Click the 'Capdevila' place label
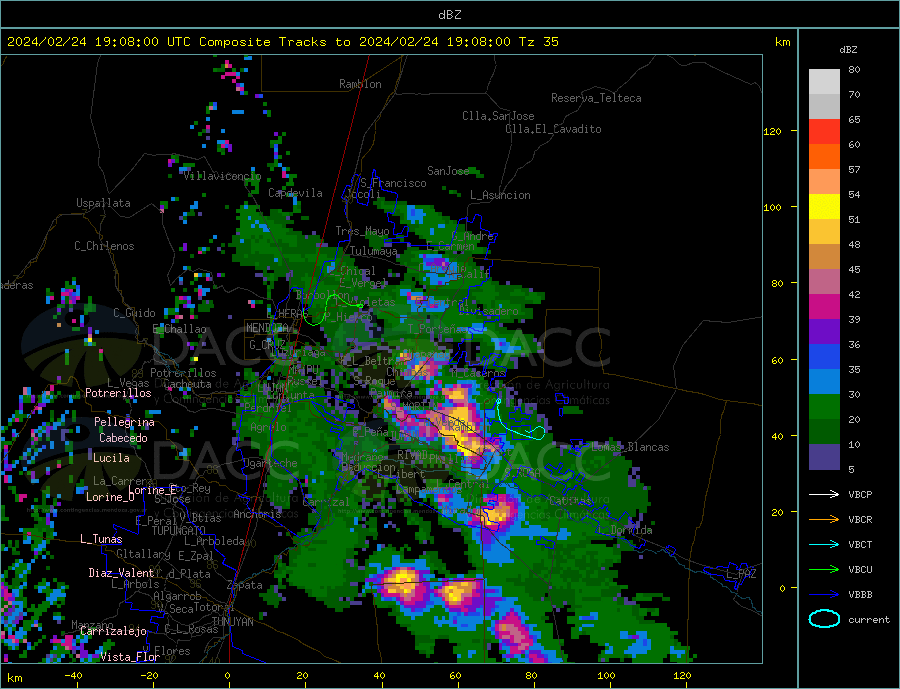900x689 pixels. coord(295,193)
